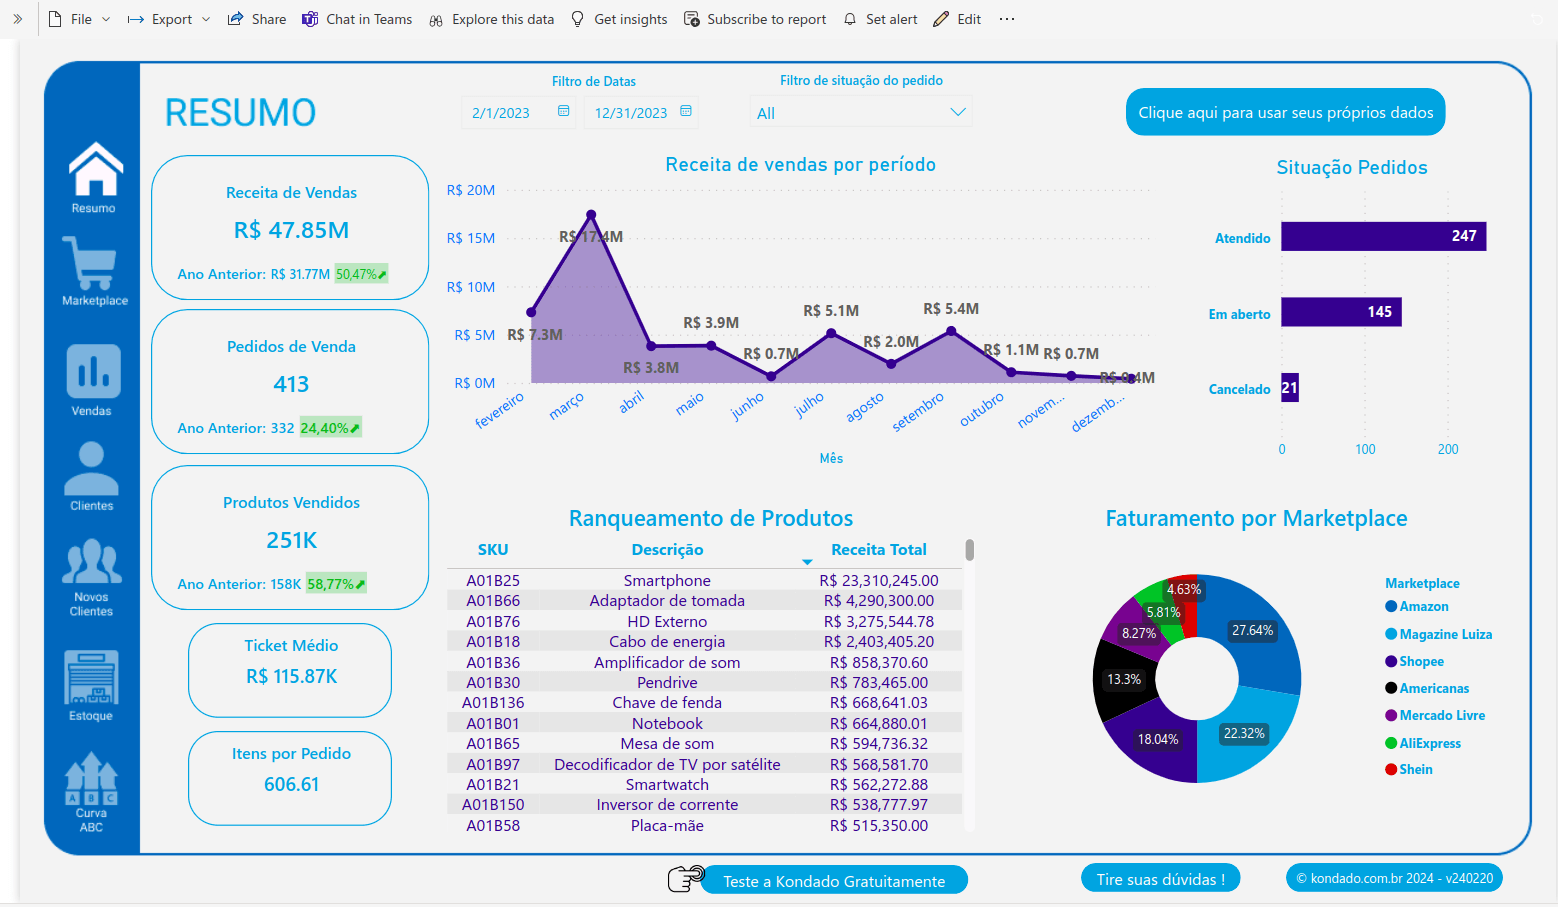Viewport: 1558px width, 907px height.
Task: Select the Amazon legend color marker
Action: click(x=1391, y=606)
